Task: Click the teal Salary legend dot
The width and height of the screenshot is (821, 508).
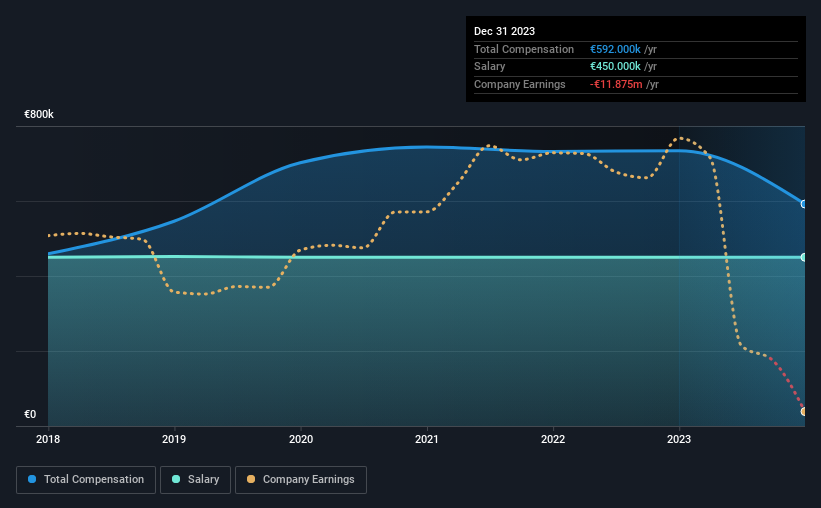Action: click(x=176, y=479)
